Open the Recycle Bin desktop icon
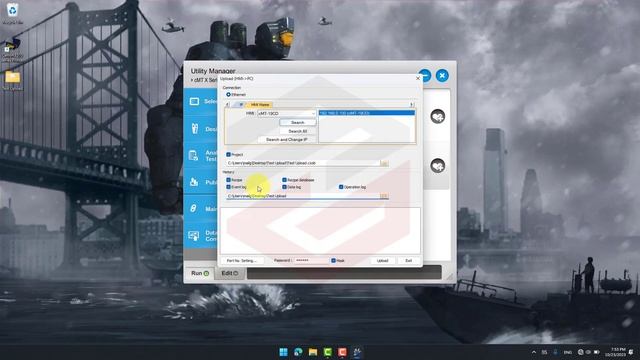Viewport: 640px width, 360px height. [13, 13]
